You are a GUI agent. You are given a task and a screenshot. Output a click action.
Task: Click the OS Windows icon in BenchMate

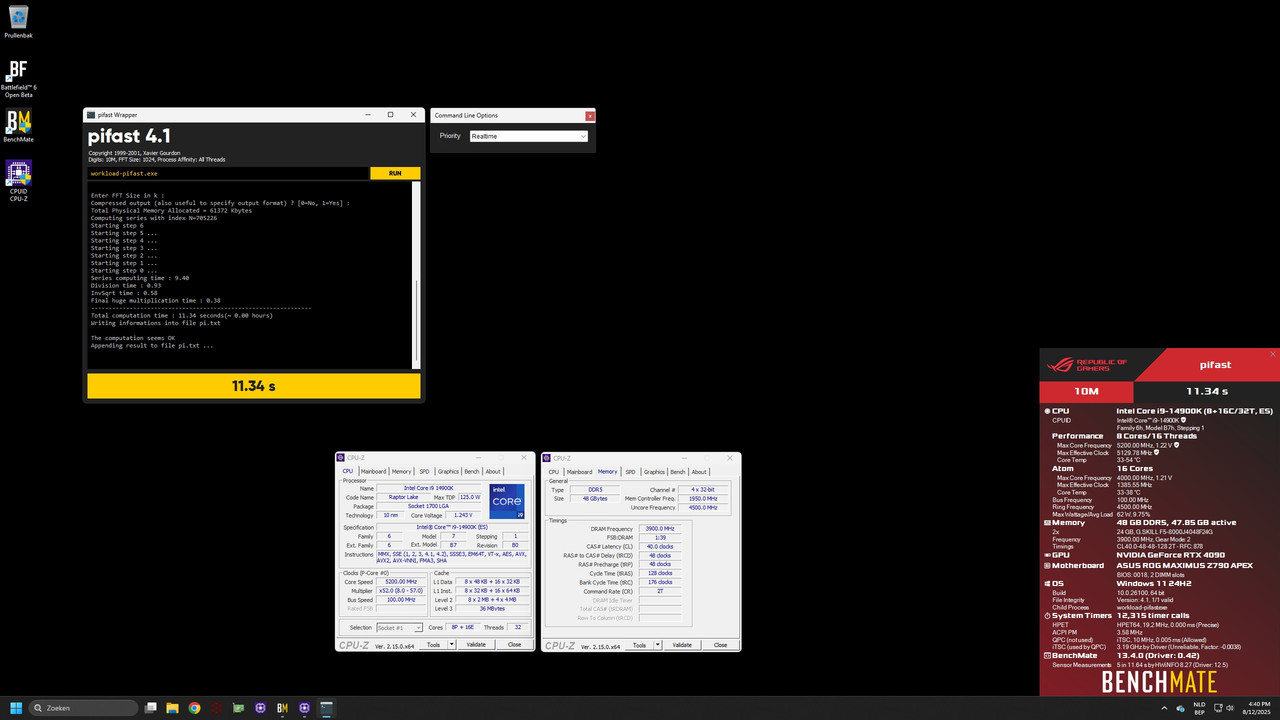coord(1047,584)
